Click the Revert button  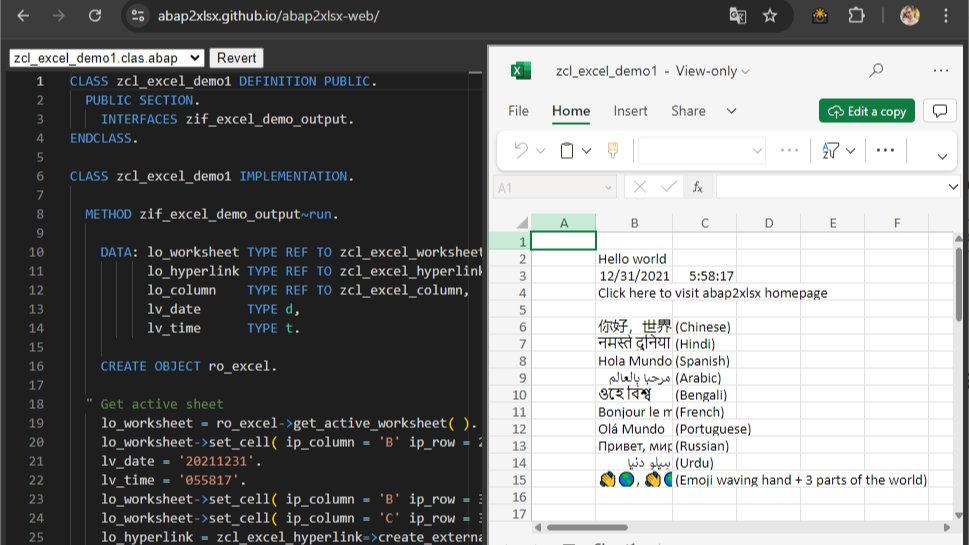pos(236,58)
